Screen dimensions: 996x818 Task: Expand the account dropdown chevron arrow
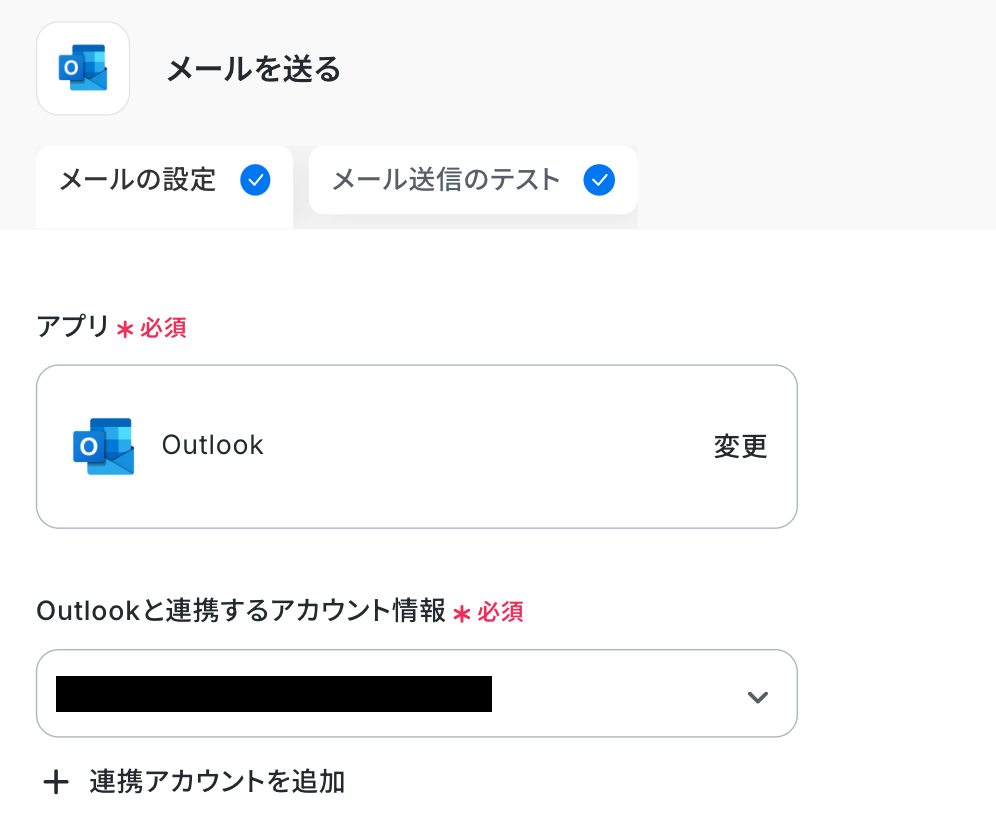[757, 697]
